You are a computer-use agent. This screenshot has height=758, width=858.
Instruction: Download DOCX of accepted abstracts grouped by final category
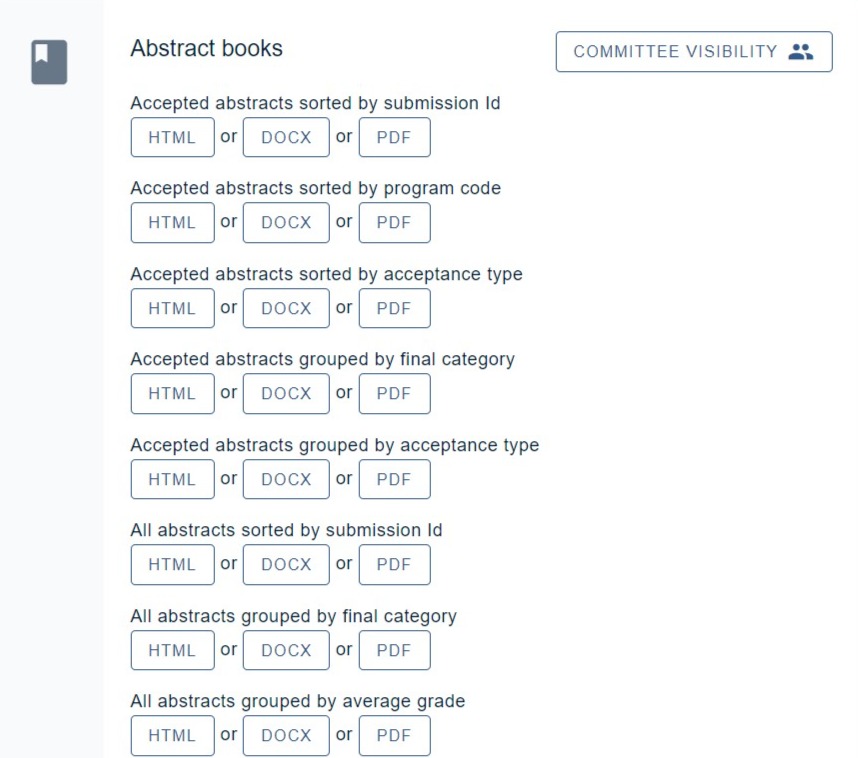pos(286,394)
